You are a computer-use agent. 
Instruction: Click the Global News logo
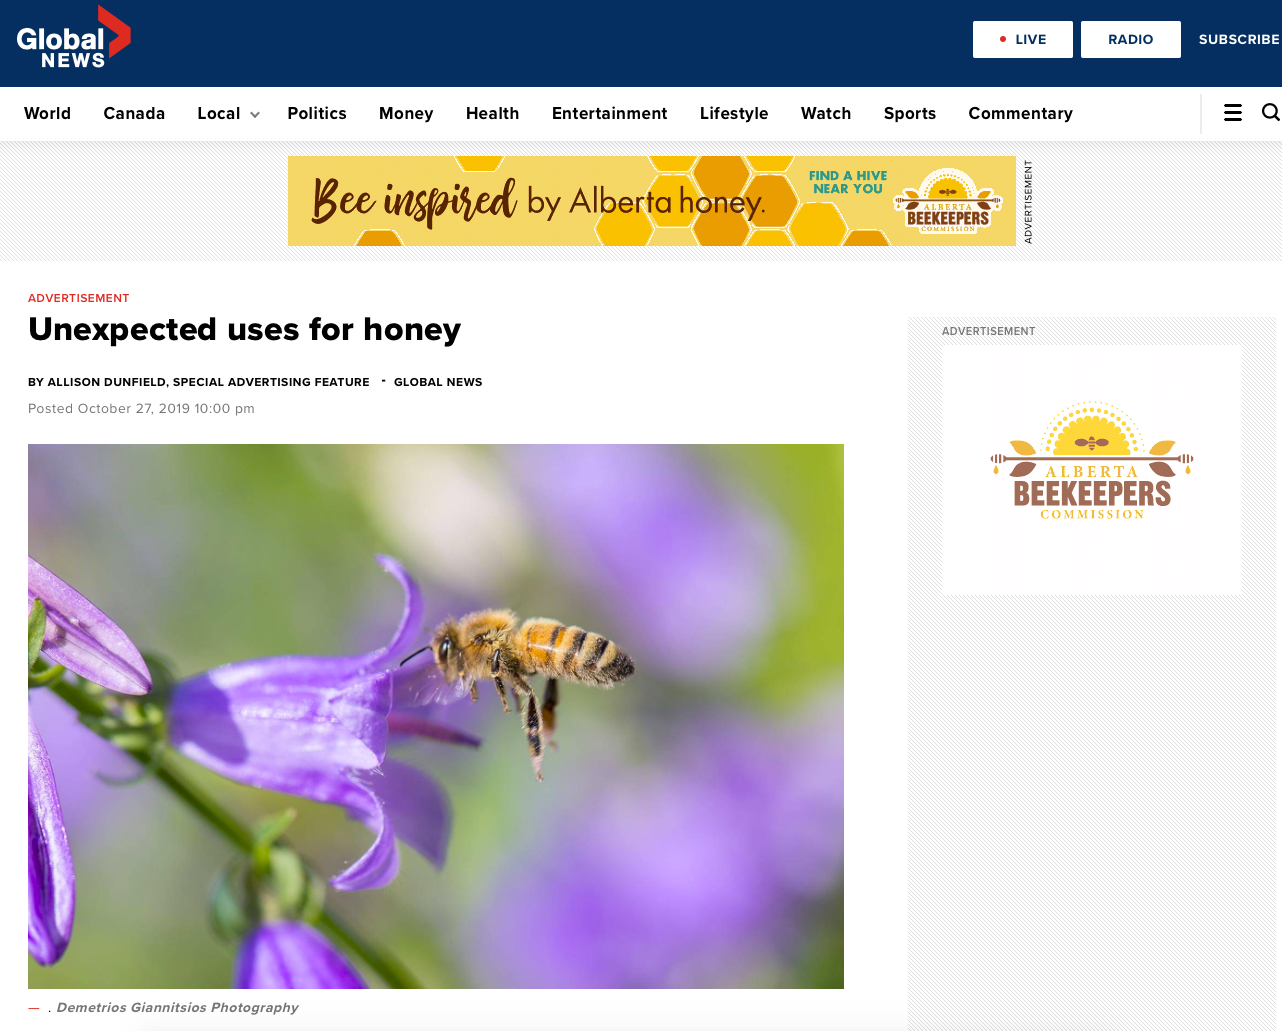pos(73,40)
